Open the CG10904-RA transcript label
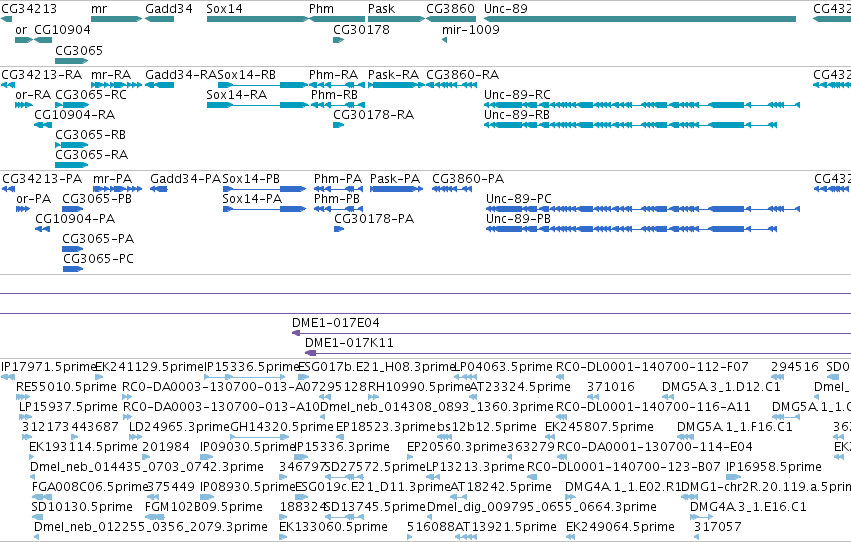The image size is (851, 542). pyautogui.click(x=75, y=114)
